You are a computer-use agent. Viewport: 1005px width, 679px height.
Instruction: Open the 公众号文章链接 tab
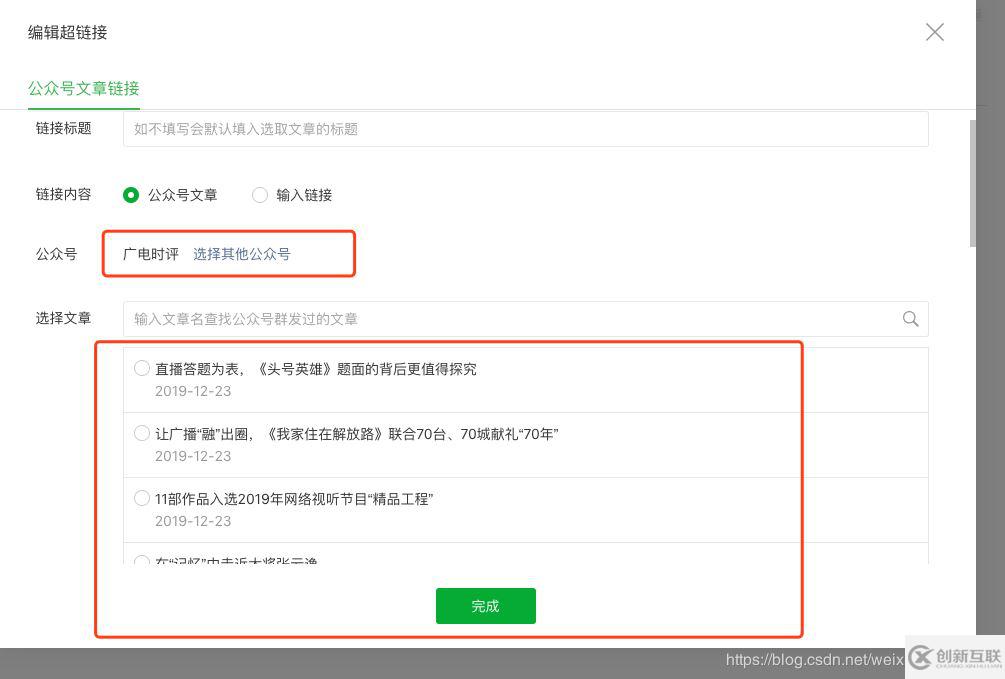pos(83,88)
